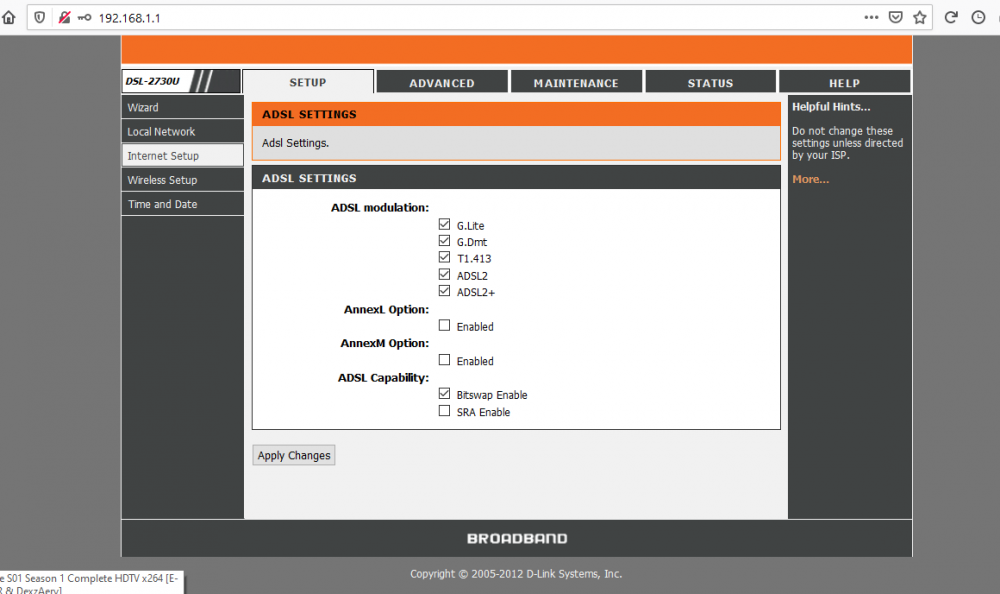Click the saved login key icon

[x=84, y=17]
